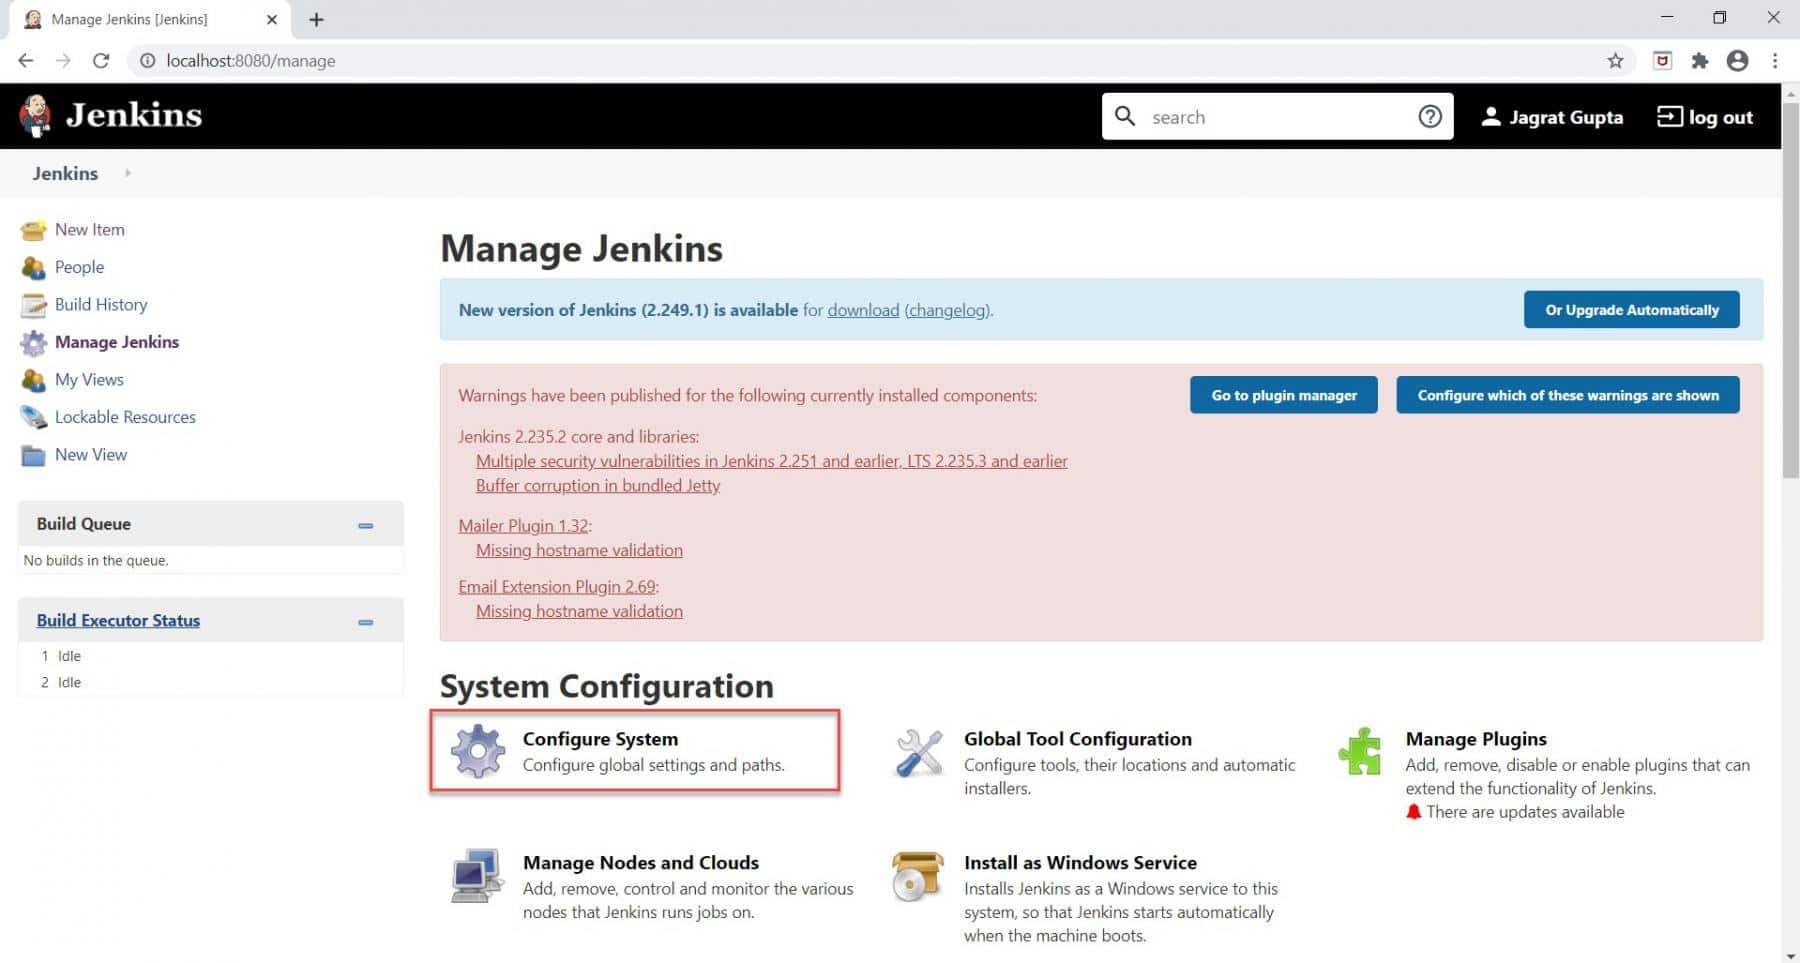Open the New Item menu entry
This screenshot has height=963, width=1800.
click(x=90, y=230)
